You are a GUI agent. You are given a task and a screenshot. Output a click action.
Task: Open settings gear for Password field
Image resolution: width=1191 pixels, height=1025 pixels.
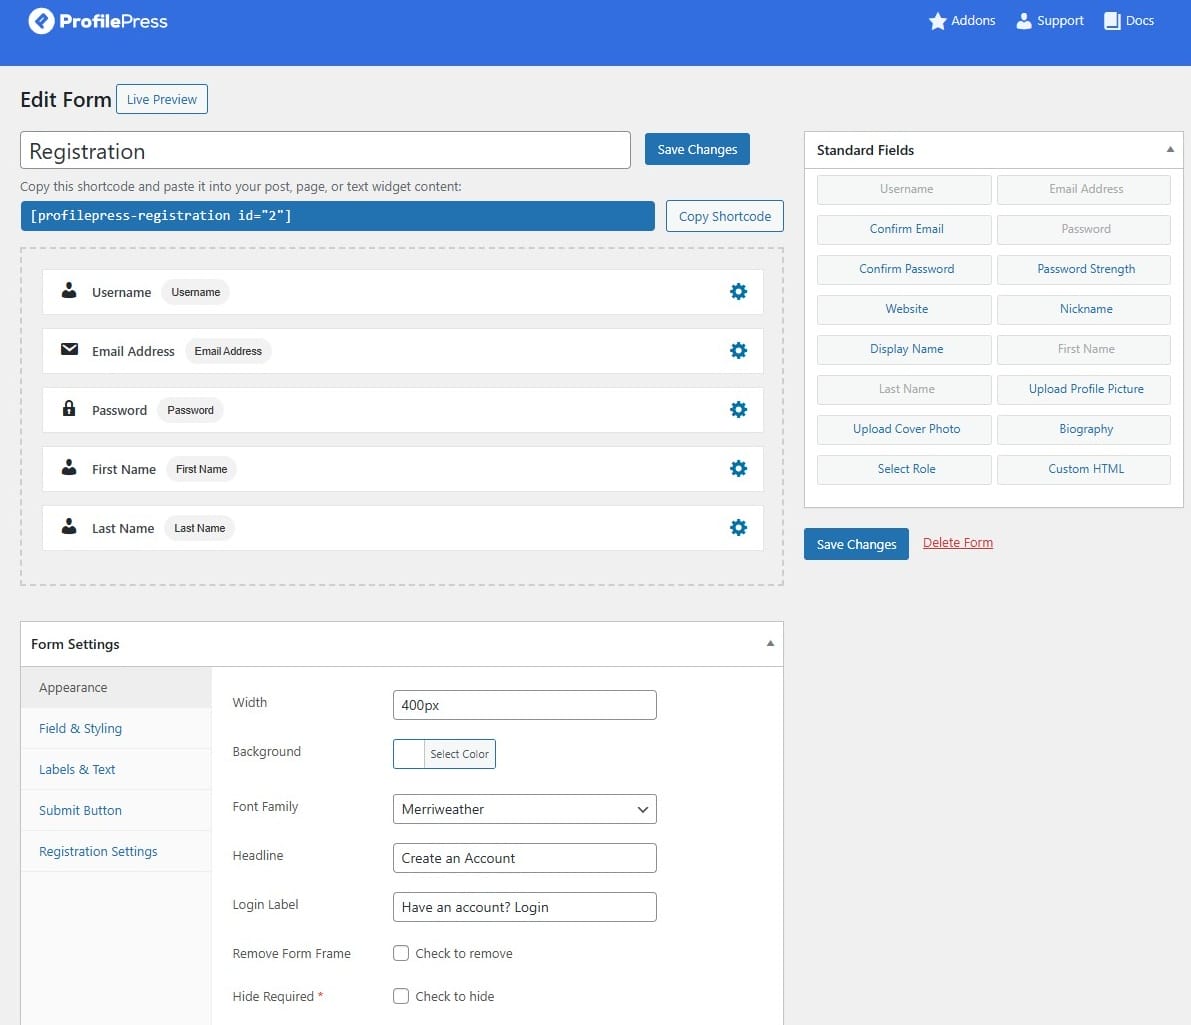click(x=738, y=410)
